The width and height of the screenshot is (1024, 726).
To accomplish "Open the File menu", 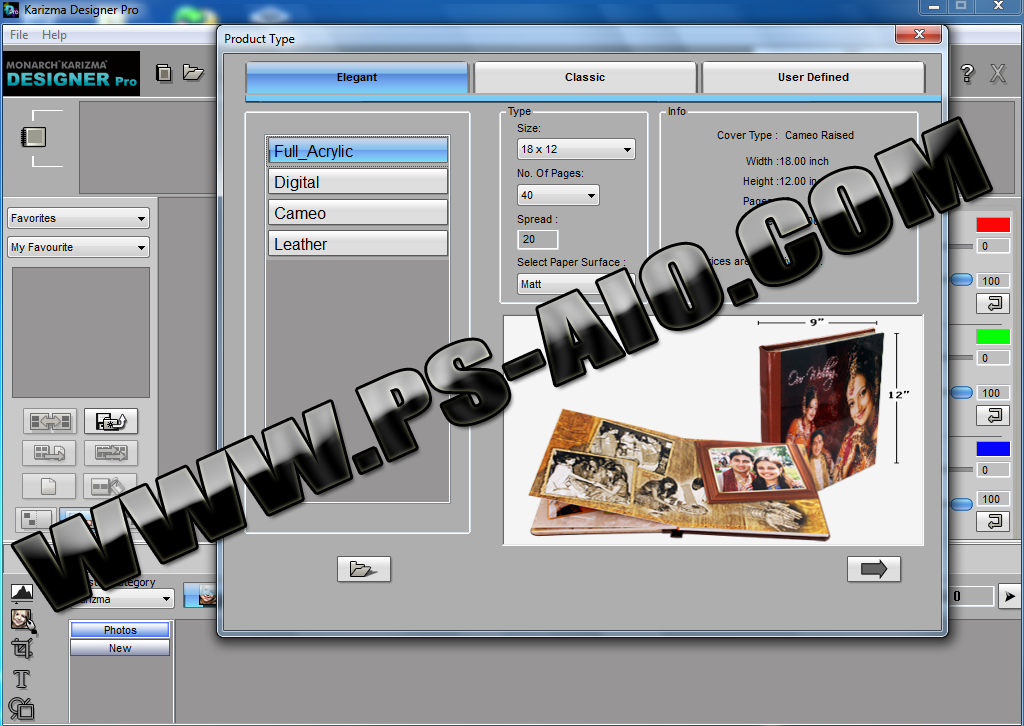I will coord(19,35).
